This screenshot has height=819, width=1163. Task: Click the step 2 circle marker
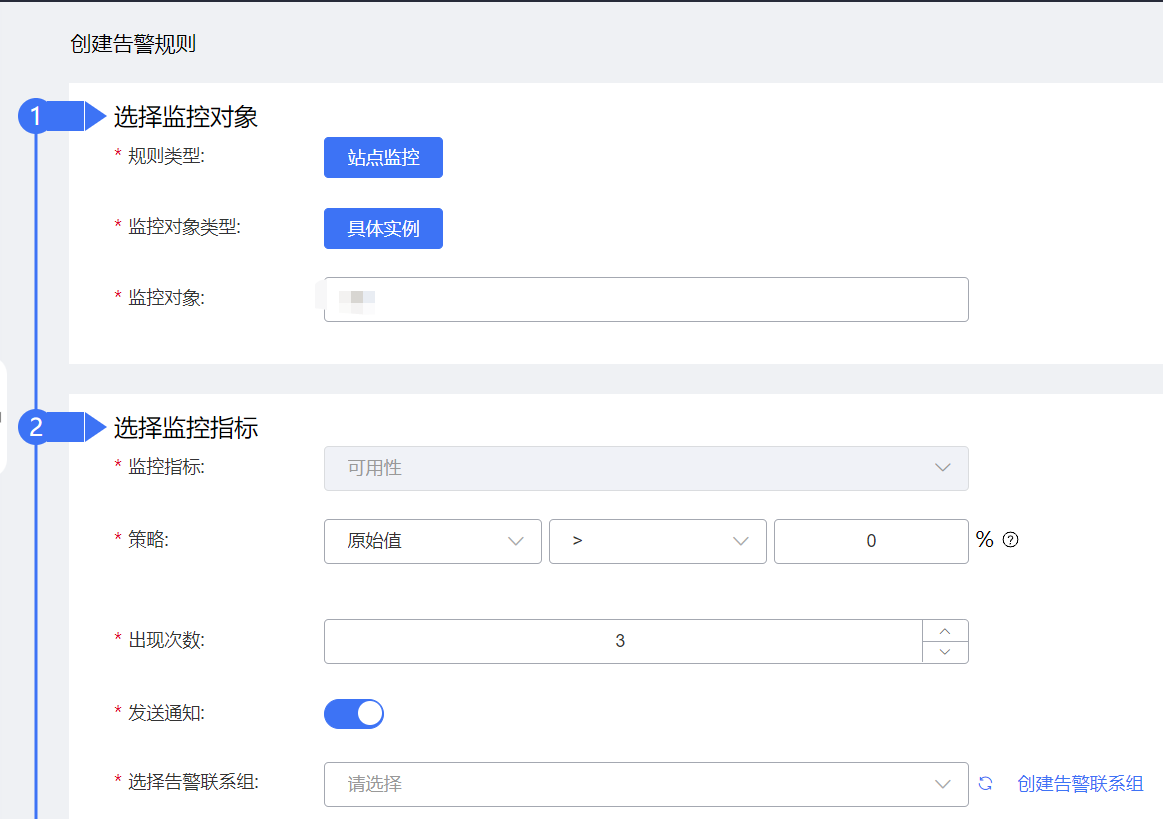(36, 428)
